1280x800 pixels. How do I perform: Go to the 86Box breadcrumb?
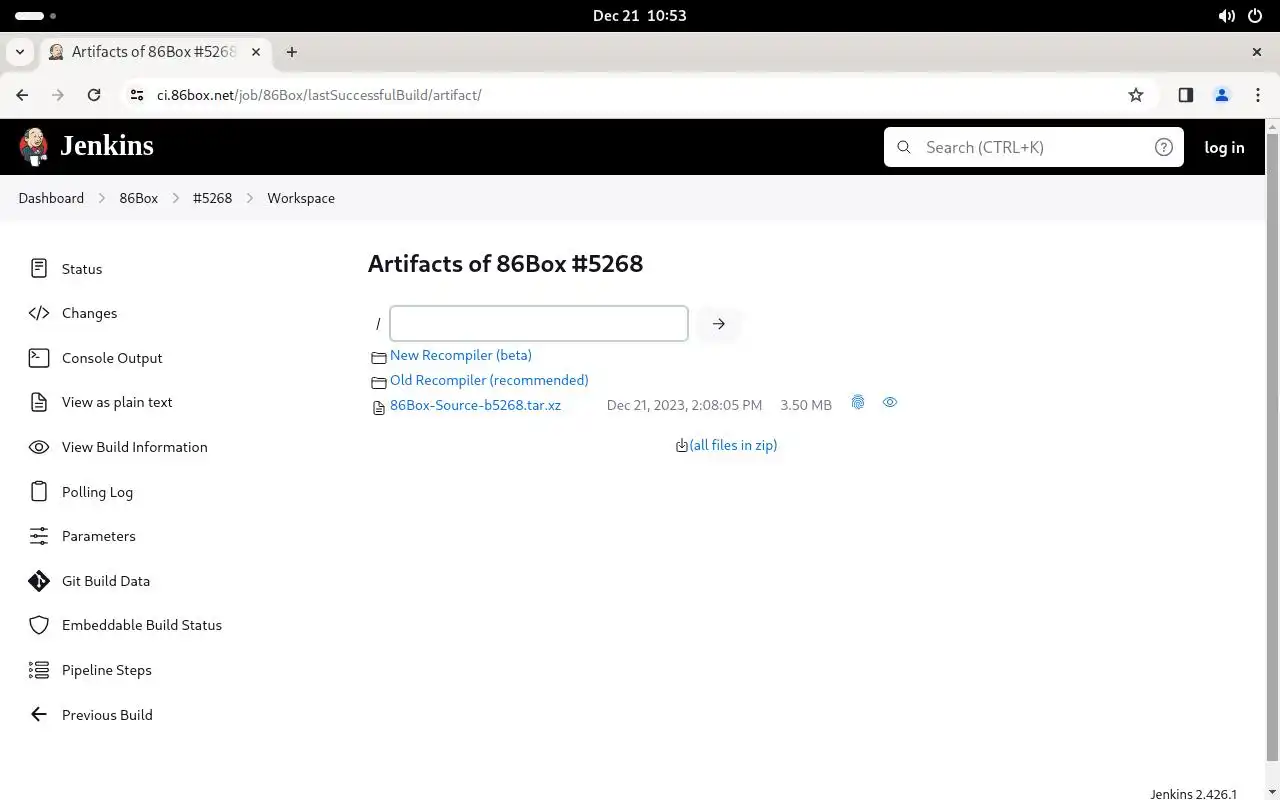click(x=139, y=198)
